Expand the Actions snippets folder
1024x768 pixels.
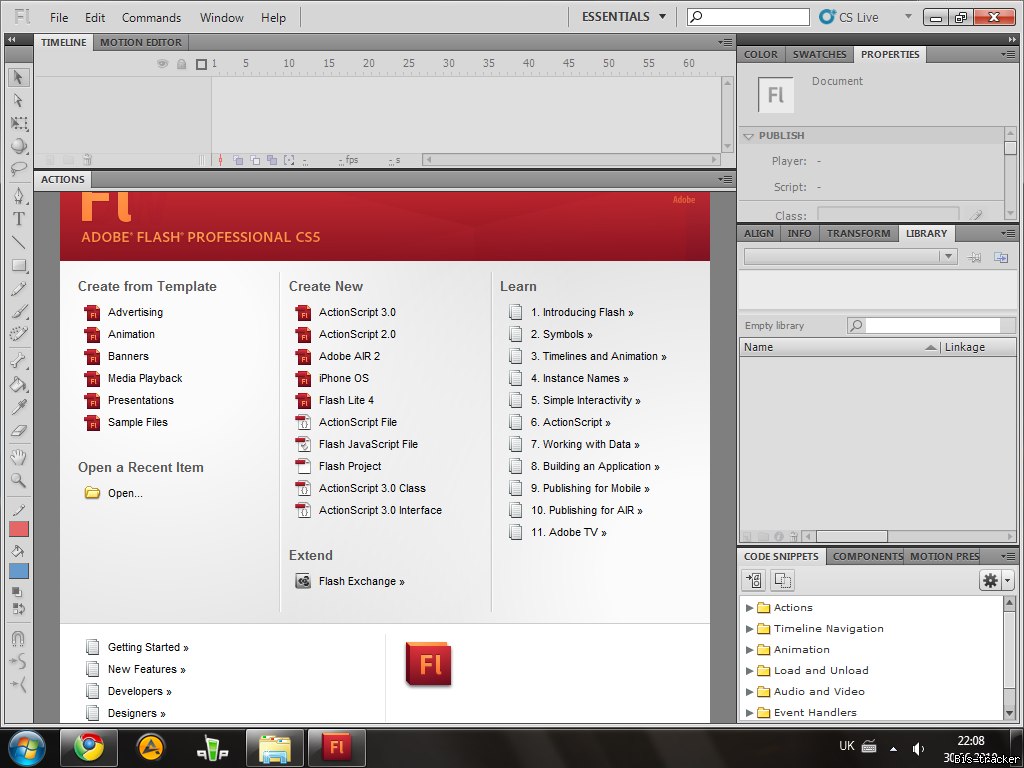[x=750, y=607]
